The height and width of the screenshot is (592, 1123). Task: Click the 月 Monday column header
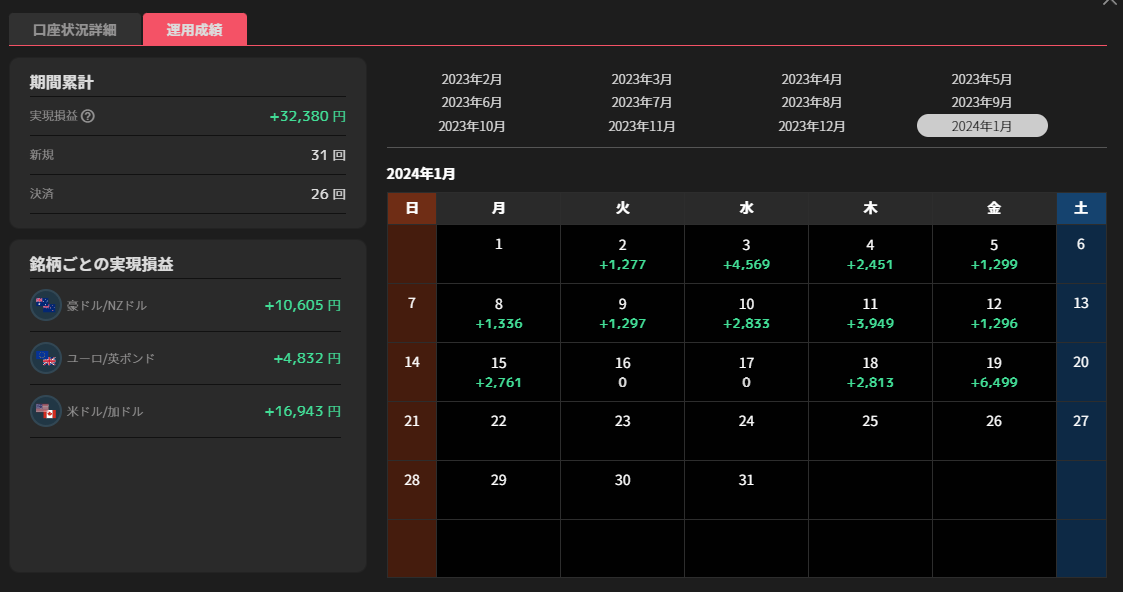pyautogui.click(x=498, y=208)
